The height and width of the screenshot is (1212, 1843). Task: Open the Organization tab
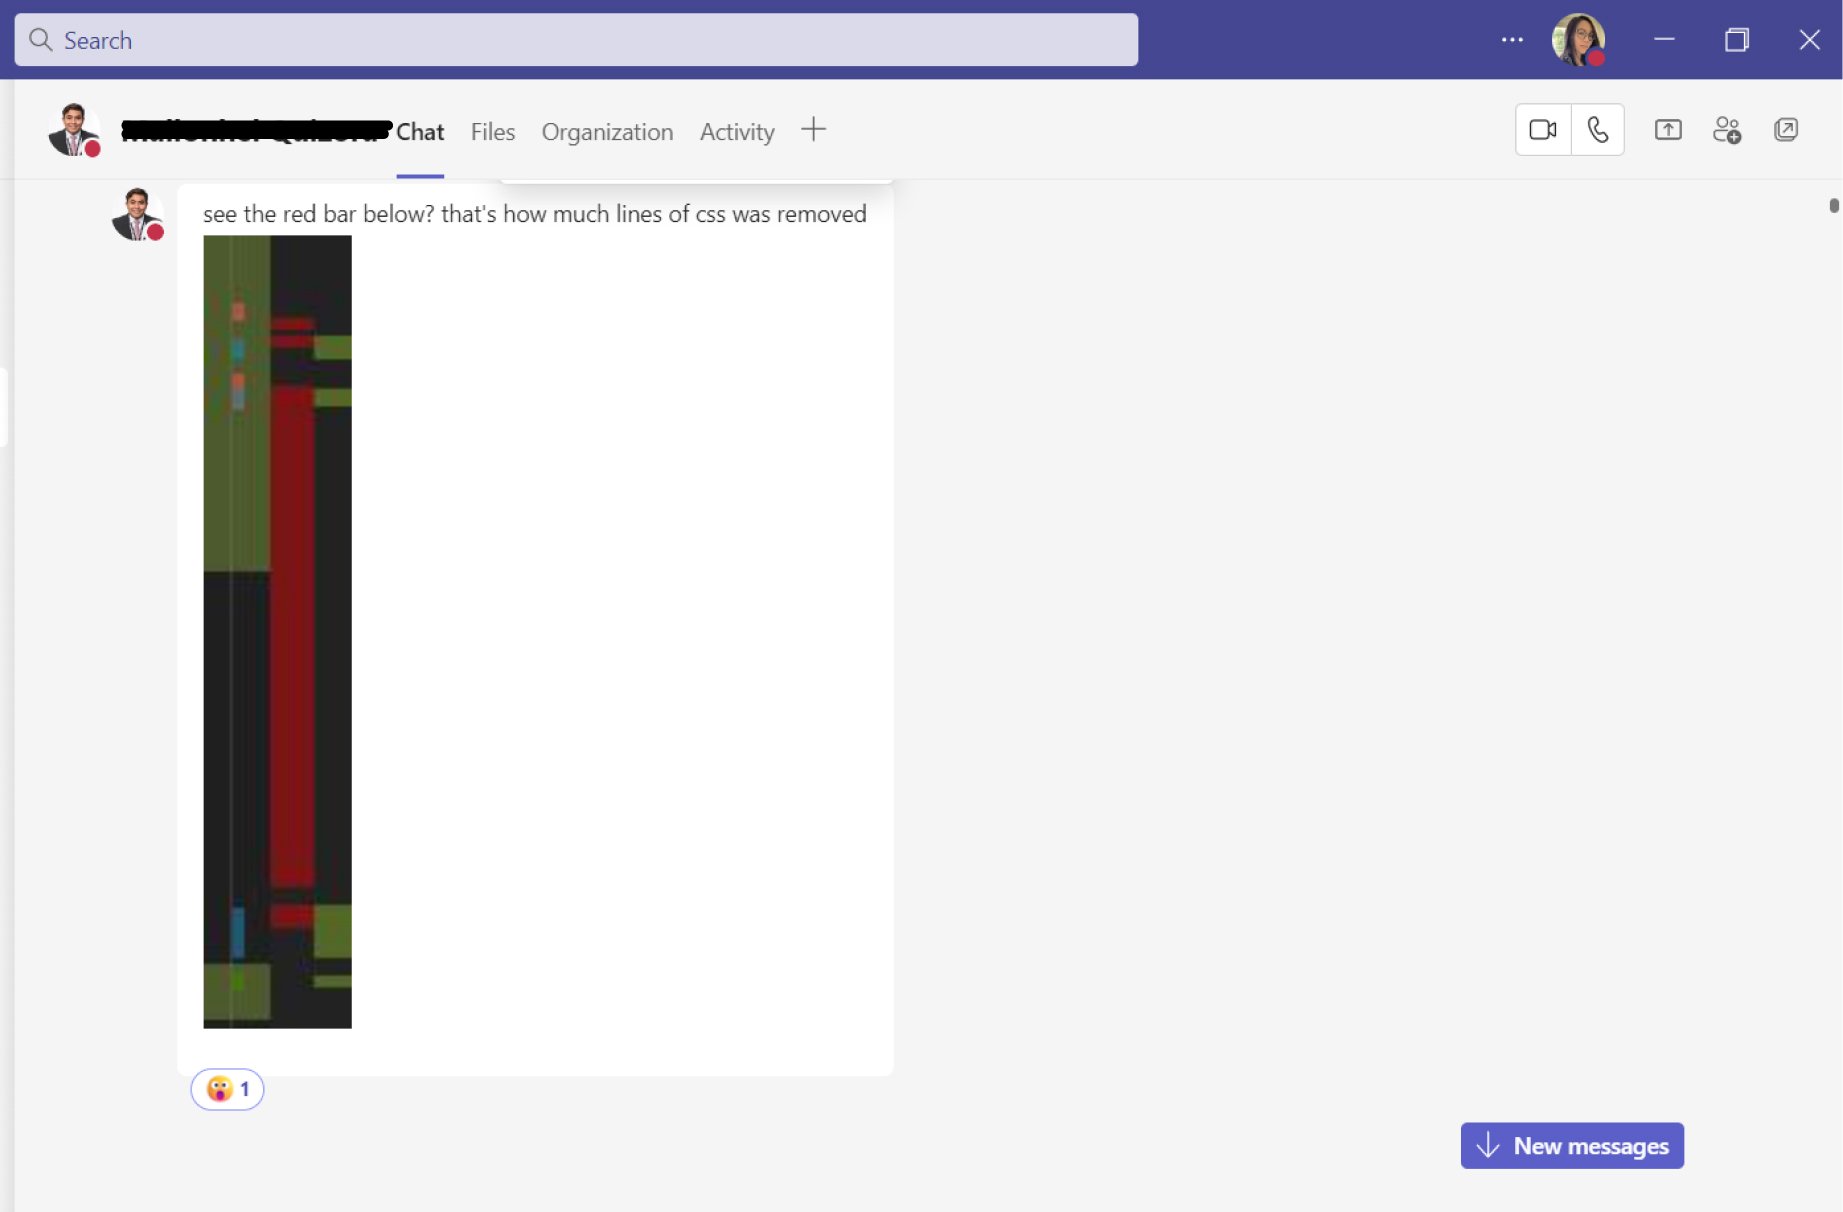coord(607,132)
